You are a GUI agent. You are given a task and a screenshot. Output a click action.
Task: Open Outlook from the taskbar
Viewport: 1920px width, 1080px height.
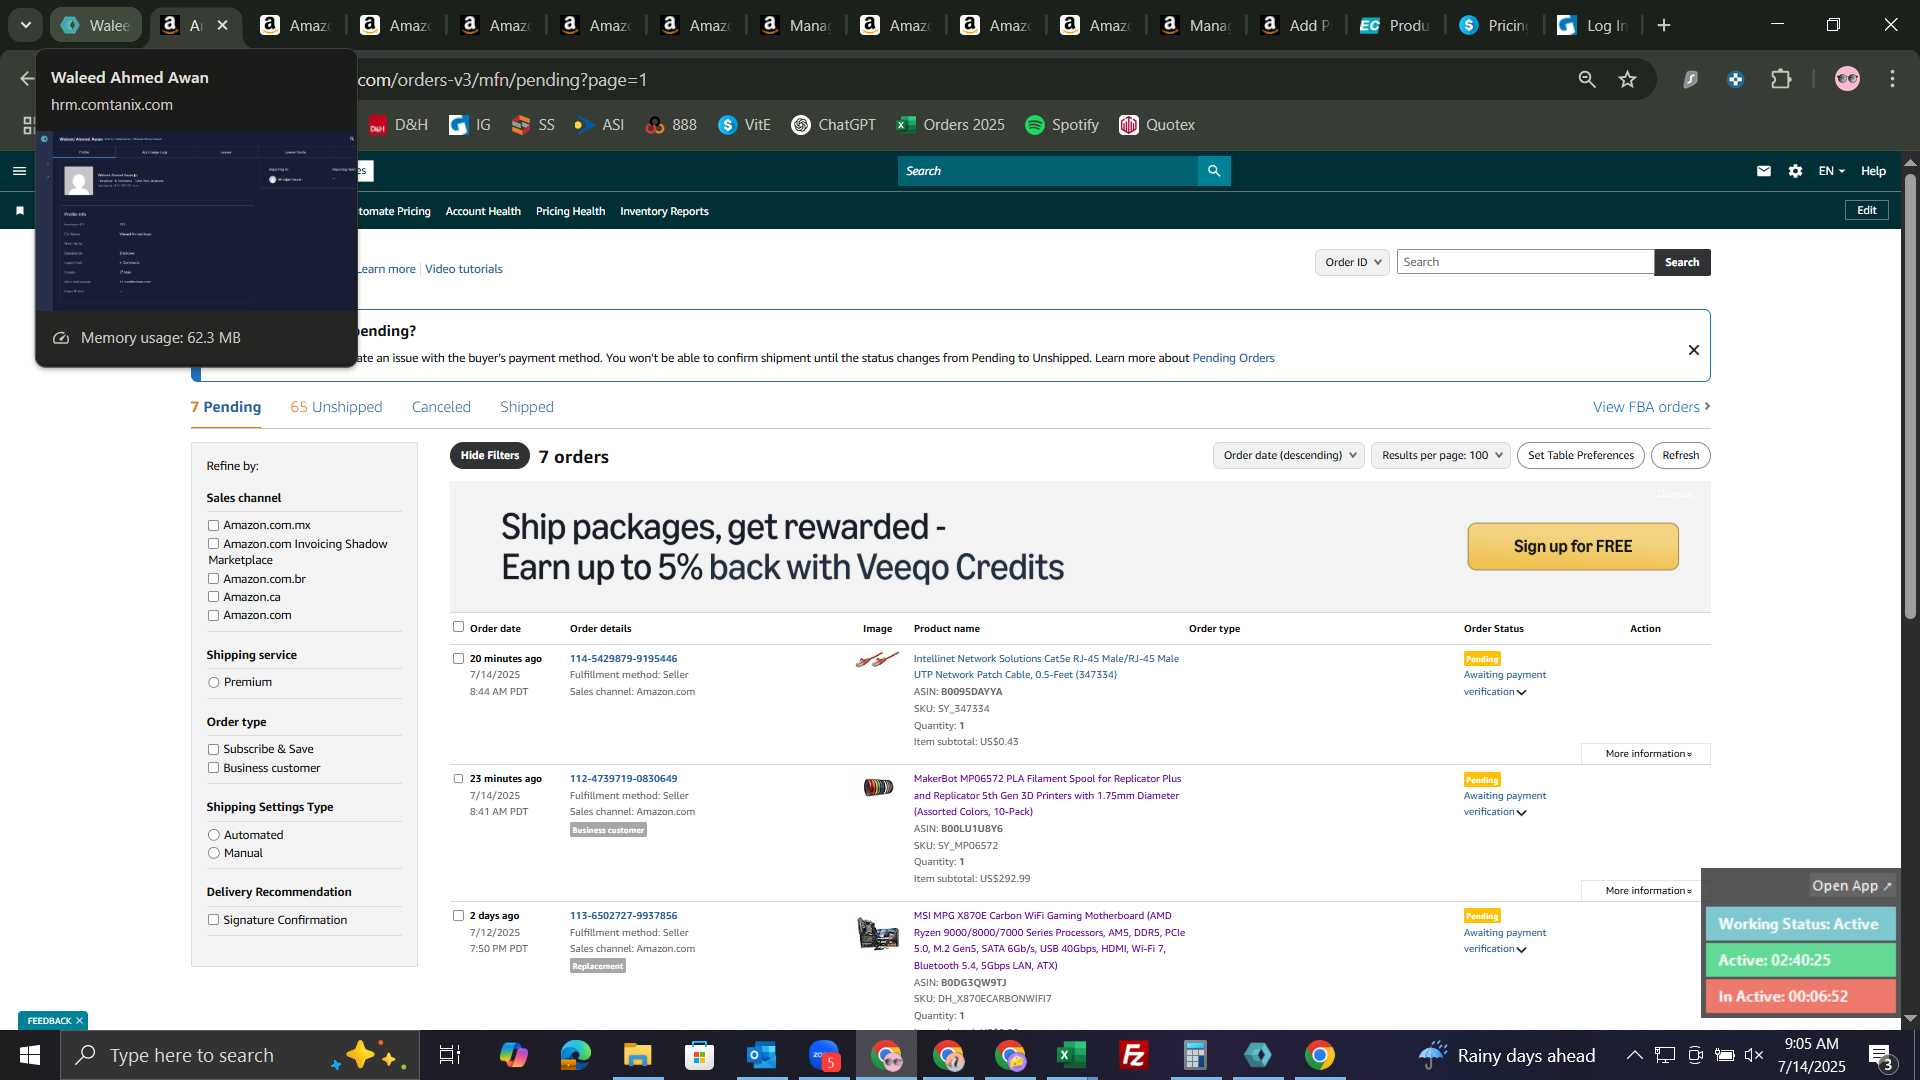click(762, 1055)
